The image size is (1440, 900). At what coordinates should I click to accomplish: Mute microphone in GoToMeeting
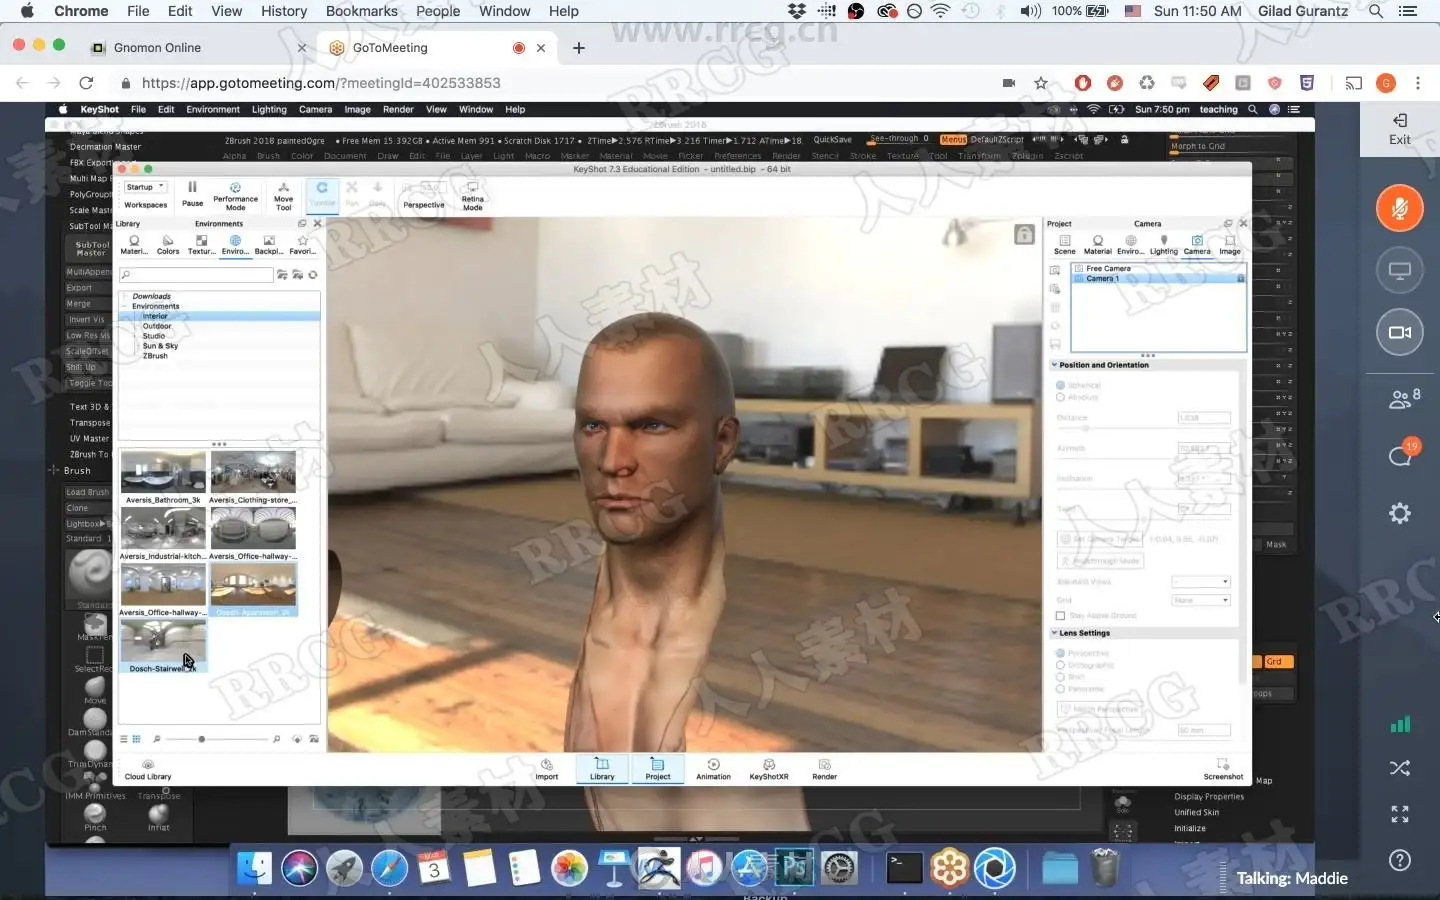(1399, 208)
